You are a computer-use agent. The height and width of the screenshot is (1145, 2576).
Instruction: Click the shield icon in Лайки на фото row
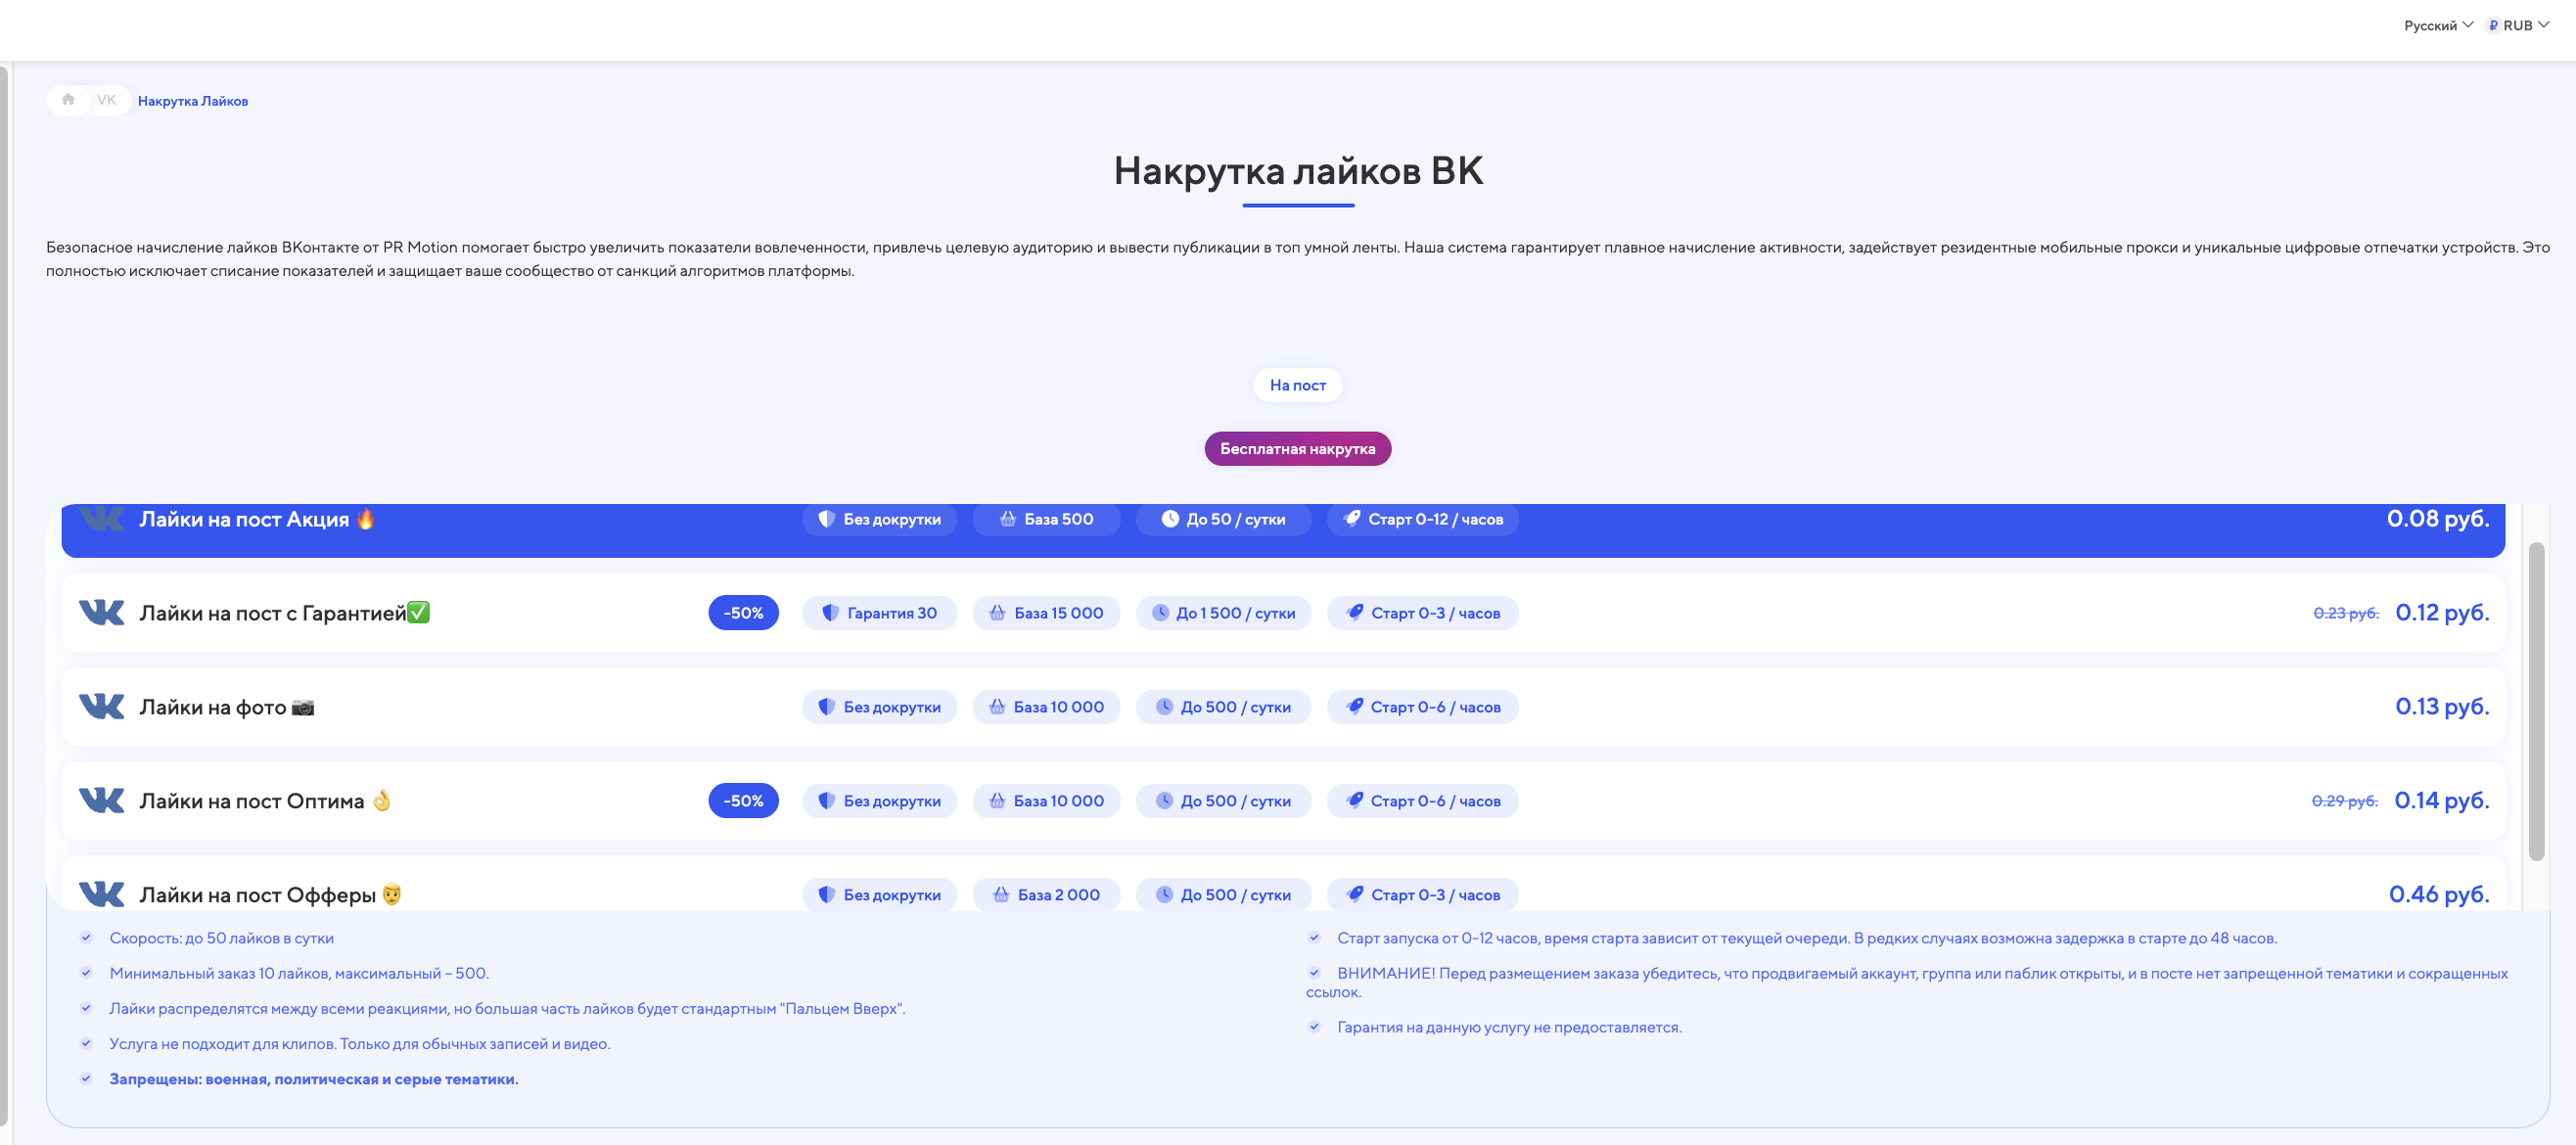tap(826, 706)
